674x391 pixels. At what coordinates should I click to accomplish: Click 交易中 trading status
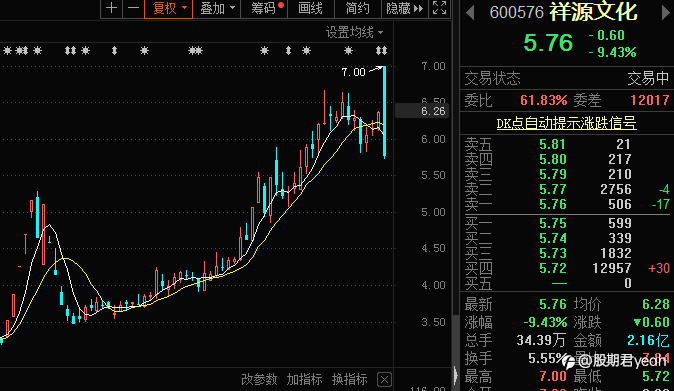648,79
